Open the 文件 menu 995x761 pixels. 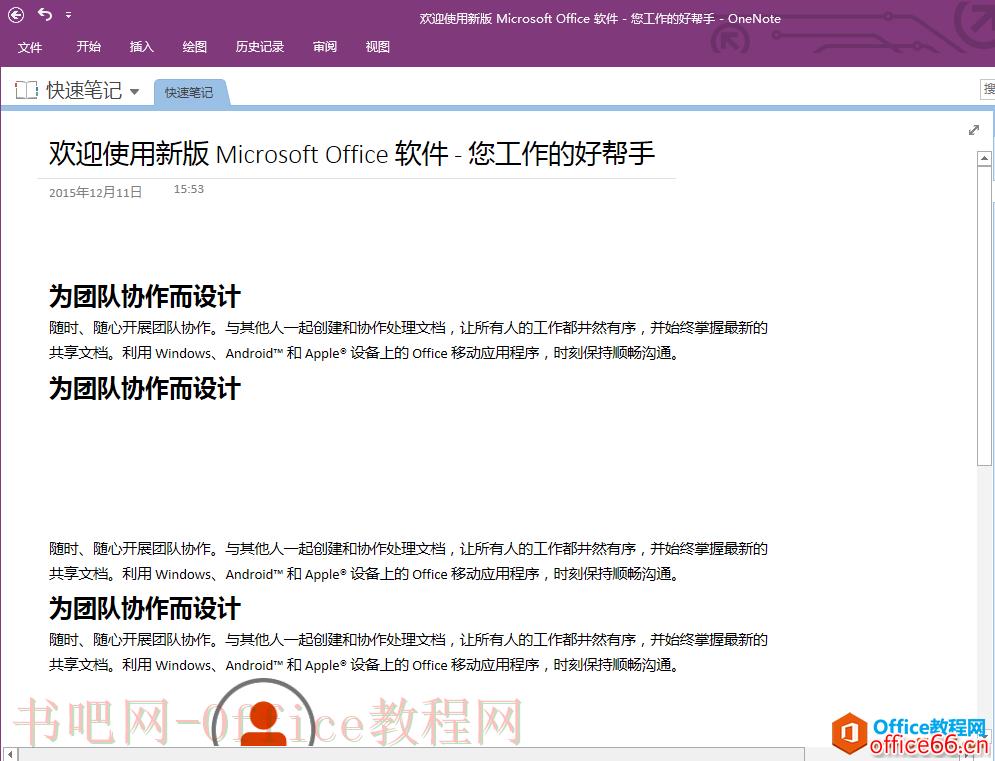pyautogui.click(x=30, y=47)
